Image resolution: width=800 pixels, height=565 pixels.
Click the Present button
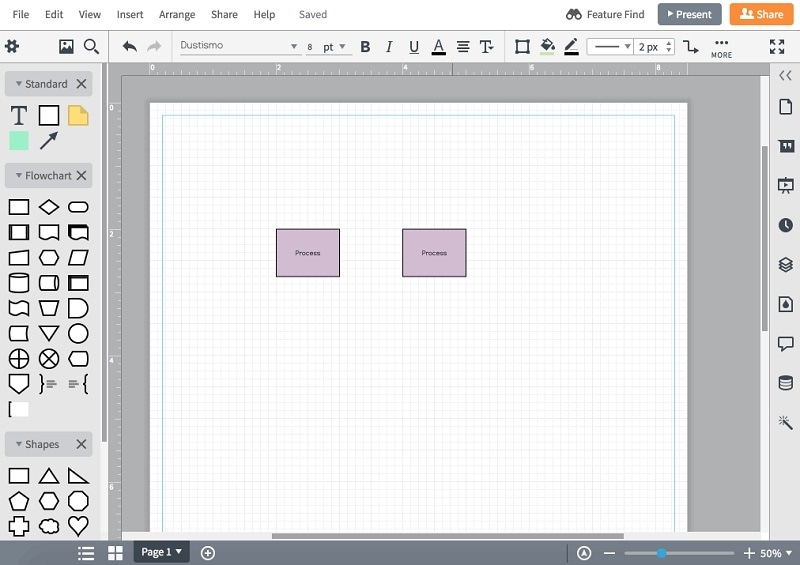pyautogui.click(x=689, y=14)
